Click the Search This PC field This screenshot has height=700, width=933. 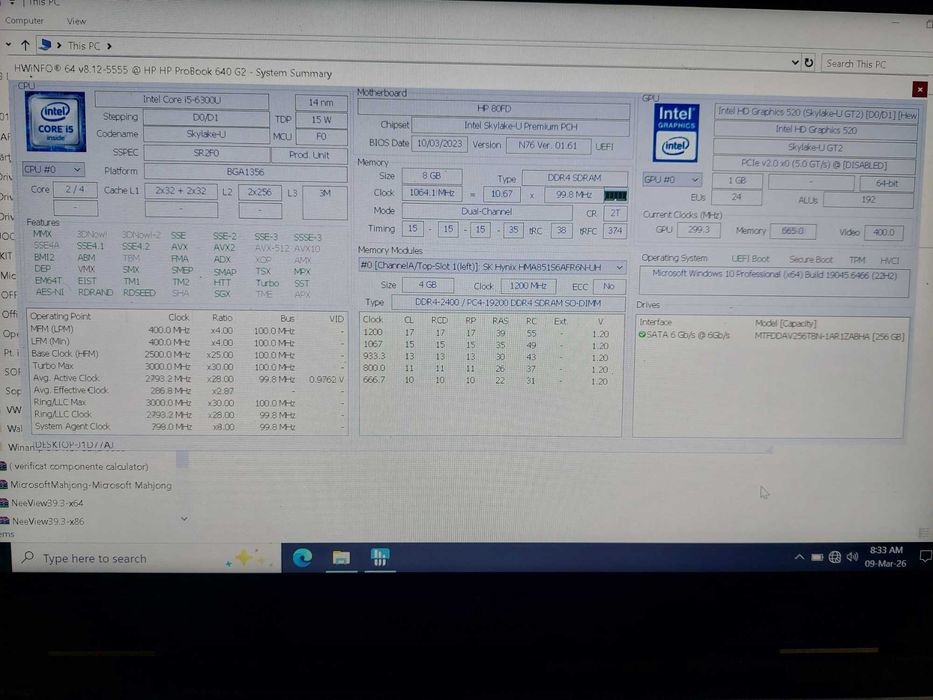pos(876,64)
